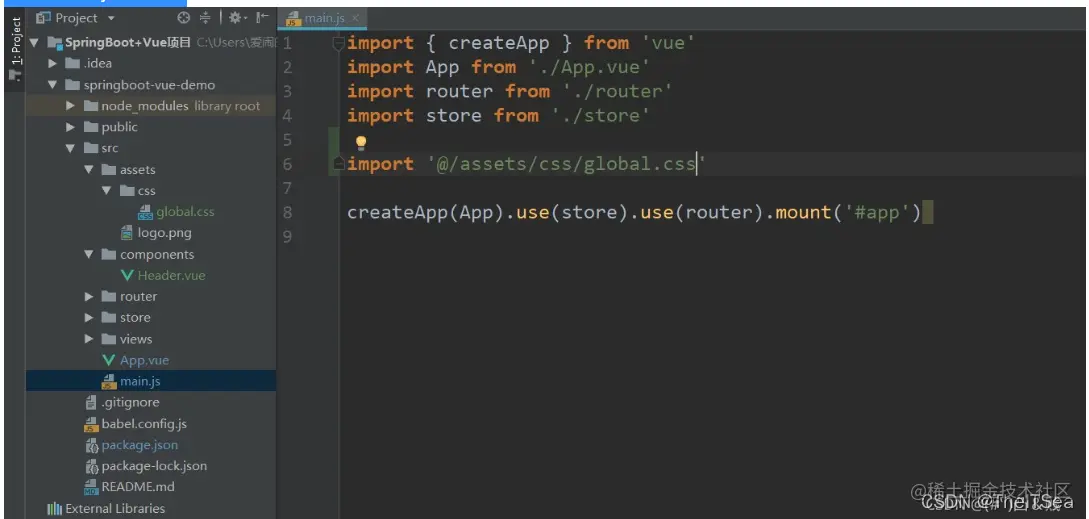Viewport: 1089px width, 519px height.
Task: Click the mount('#app') call
Action: (848, 212)
